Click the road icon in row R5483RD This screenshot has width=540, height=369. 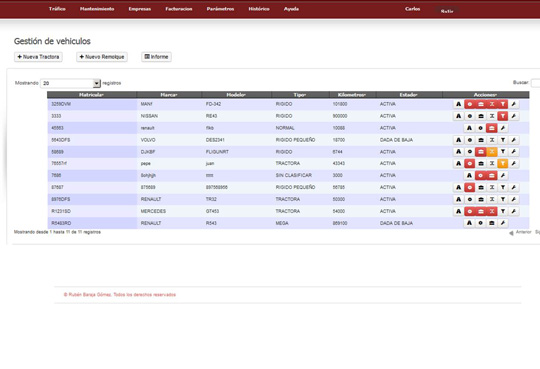469,223
